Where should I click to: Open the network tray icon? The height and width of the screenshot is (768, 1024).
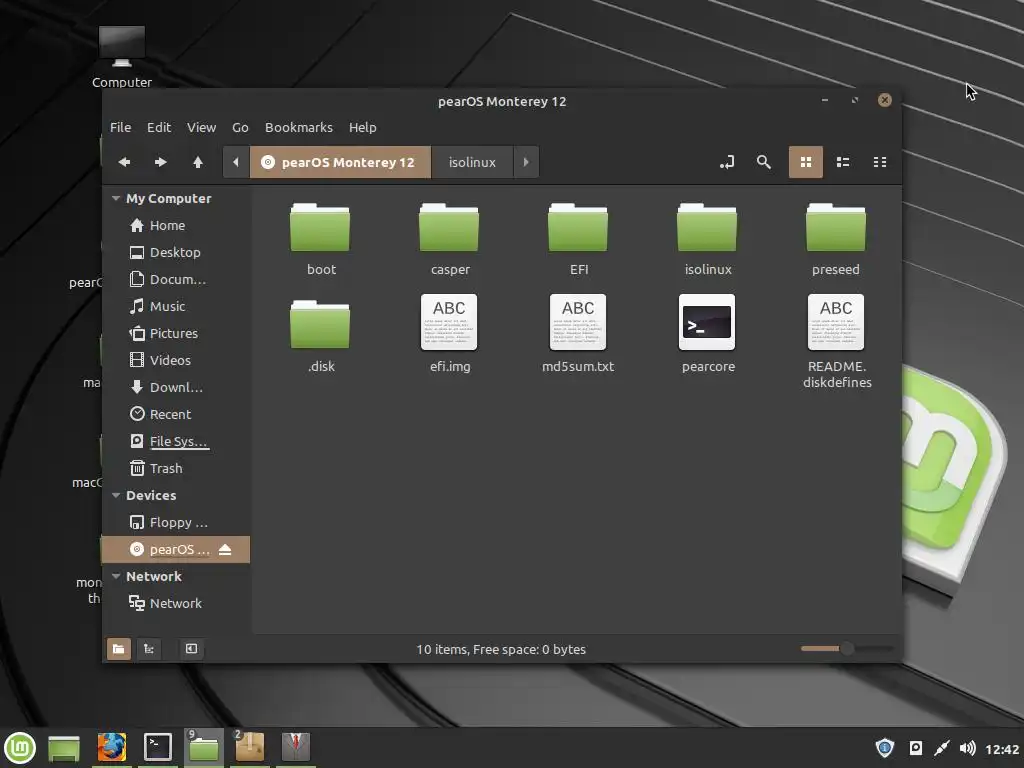[941, 748]
